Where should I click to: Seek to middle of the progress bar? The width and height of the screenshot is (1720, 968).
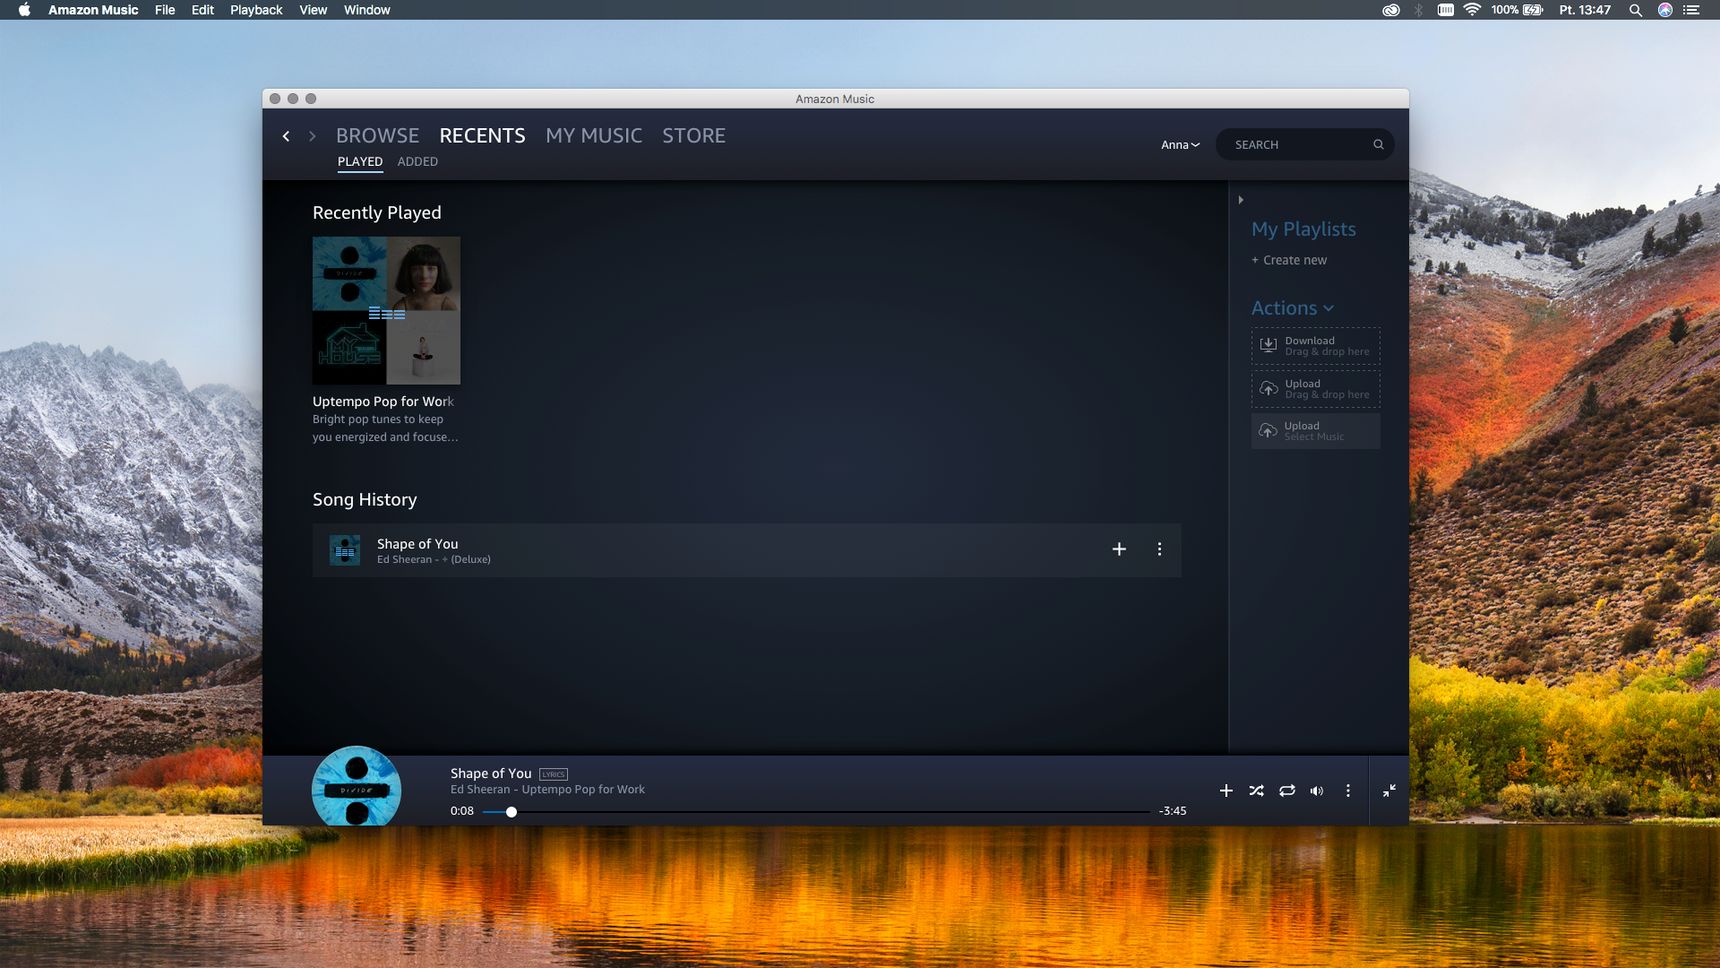coord(816,812)
